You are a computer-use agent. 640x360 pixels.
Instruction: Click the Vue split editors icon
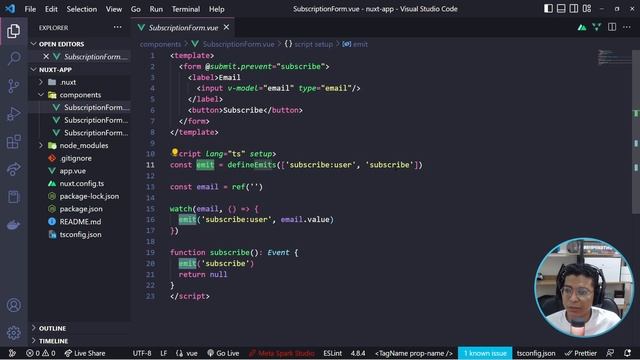[596, 27]
